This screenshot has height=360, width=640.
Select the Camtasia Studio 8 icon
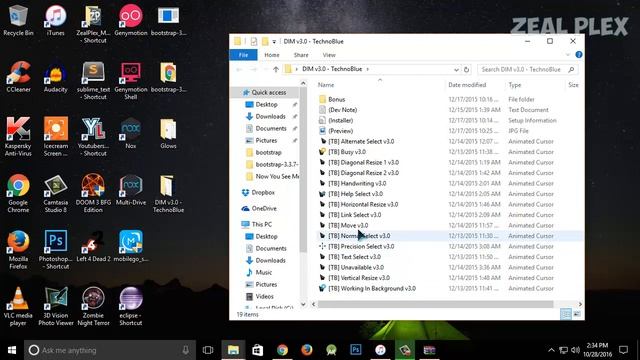[56, 193]
